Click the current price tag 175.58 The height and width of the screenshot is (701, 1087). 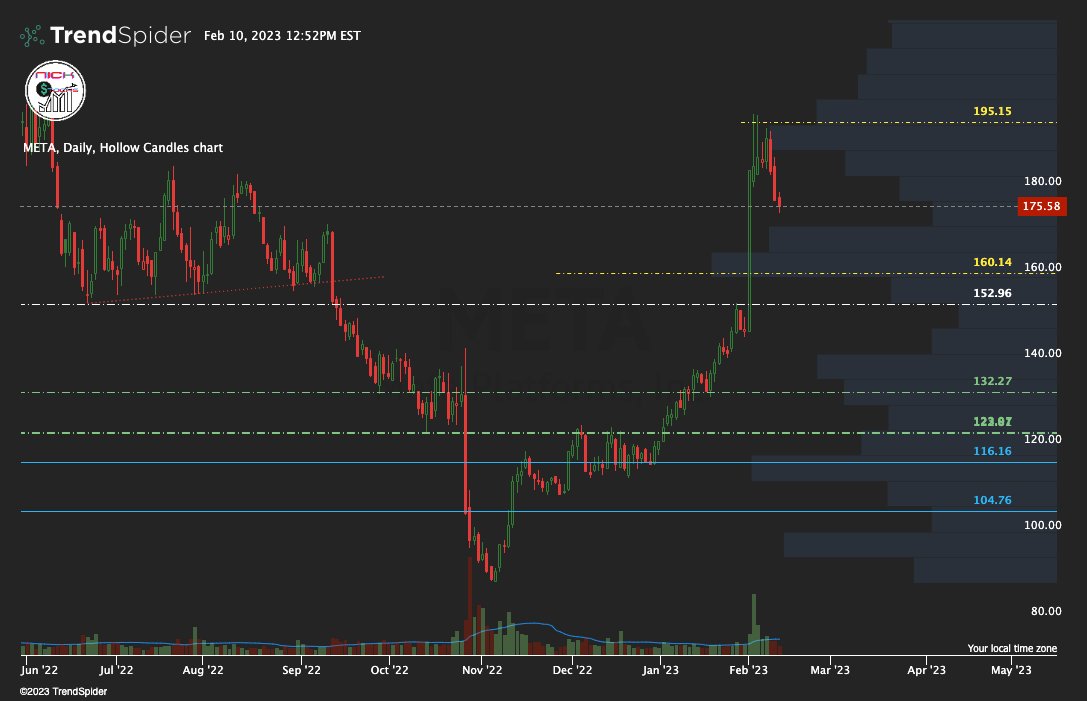[1041, 206]
